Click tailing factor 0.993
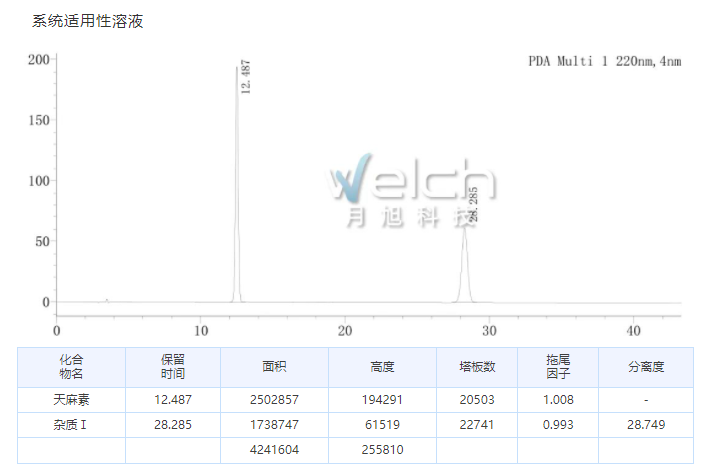703x469 pixels. (558, 425)
